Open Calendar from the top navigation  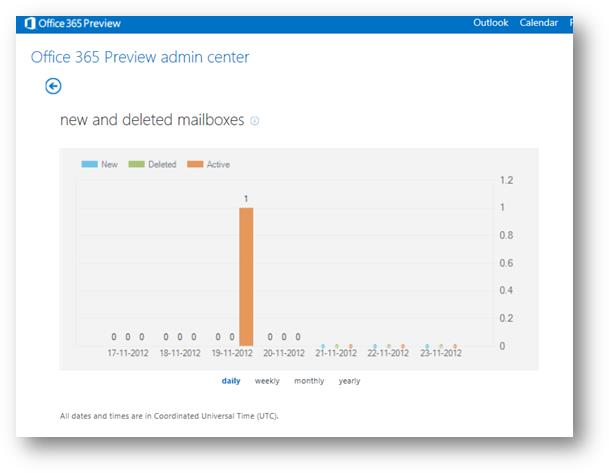pyautogui.click(x=538, y=23)
